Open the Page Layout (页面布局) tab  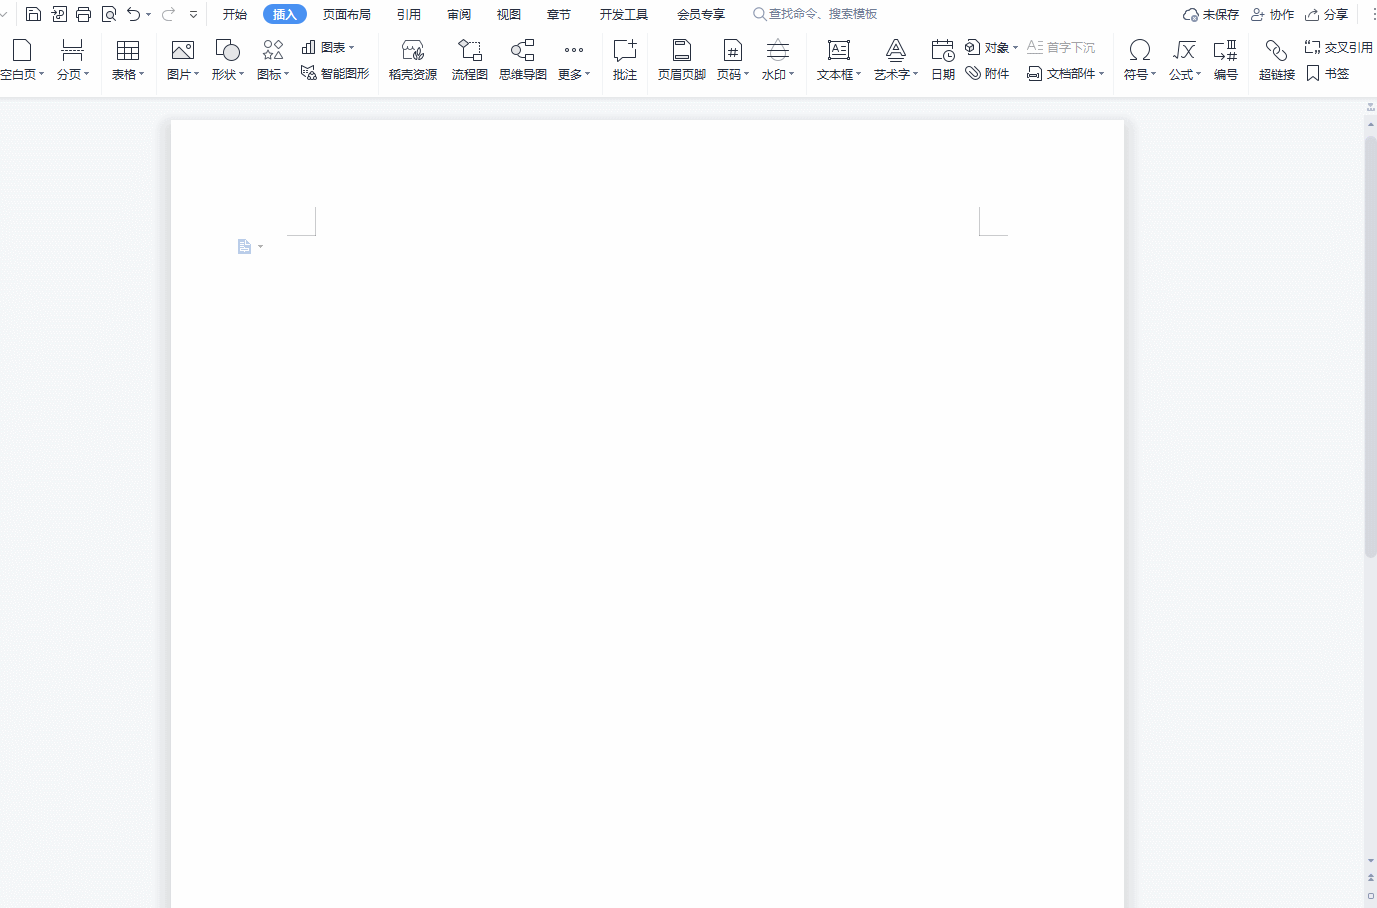click(347, 14)
